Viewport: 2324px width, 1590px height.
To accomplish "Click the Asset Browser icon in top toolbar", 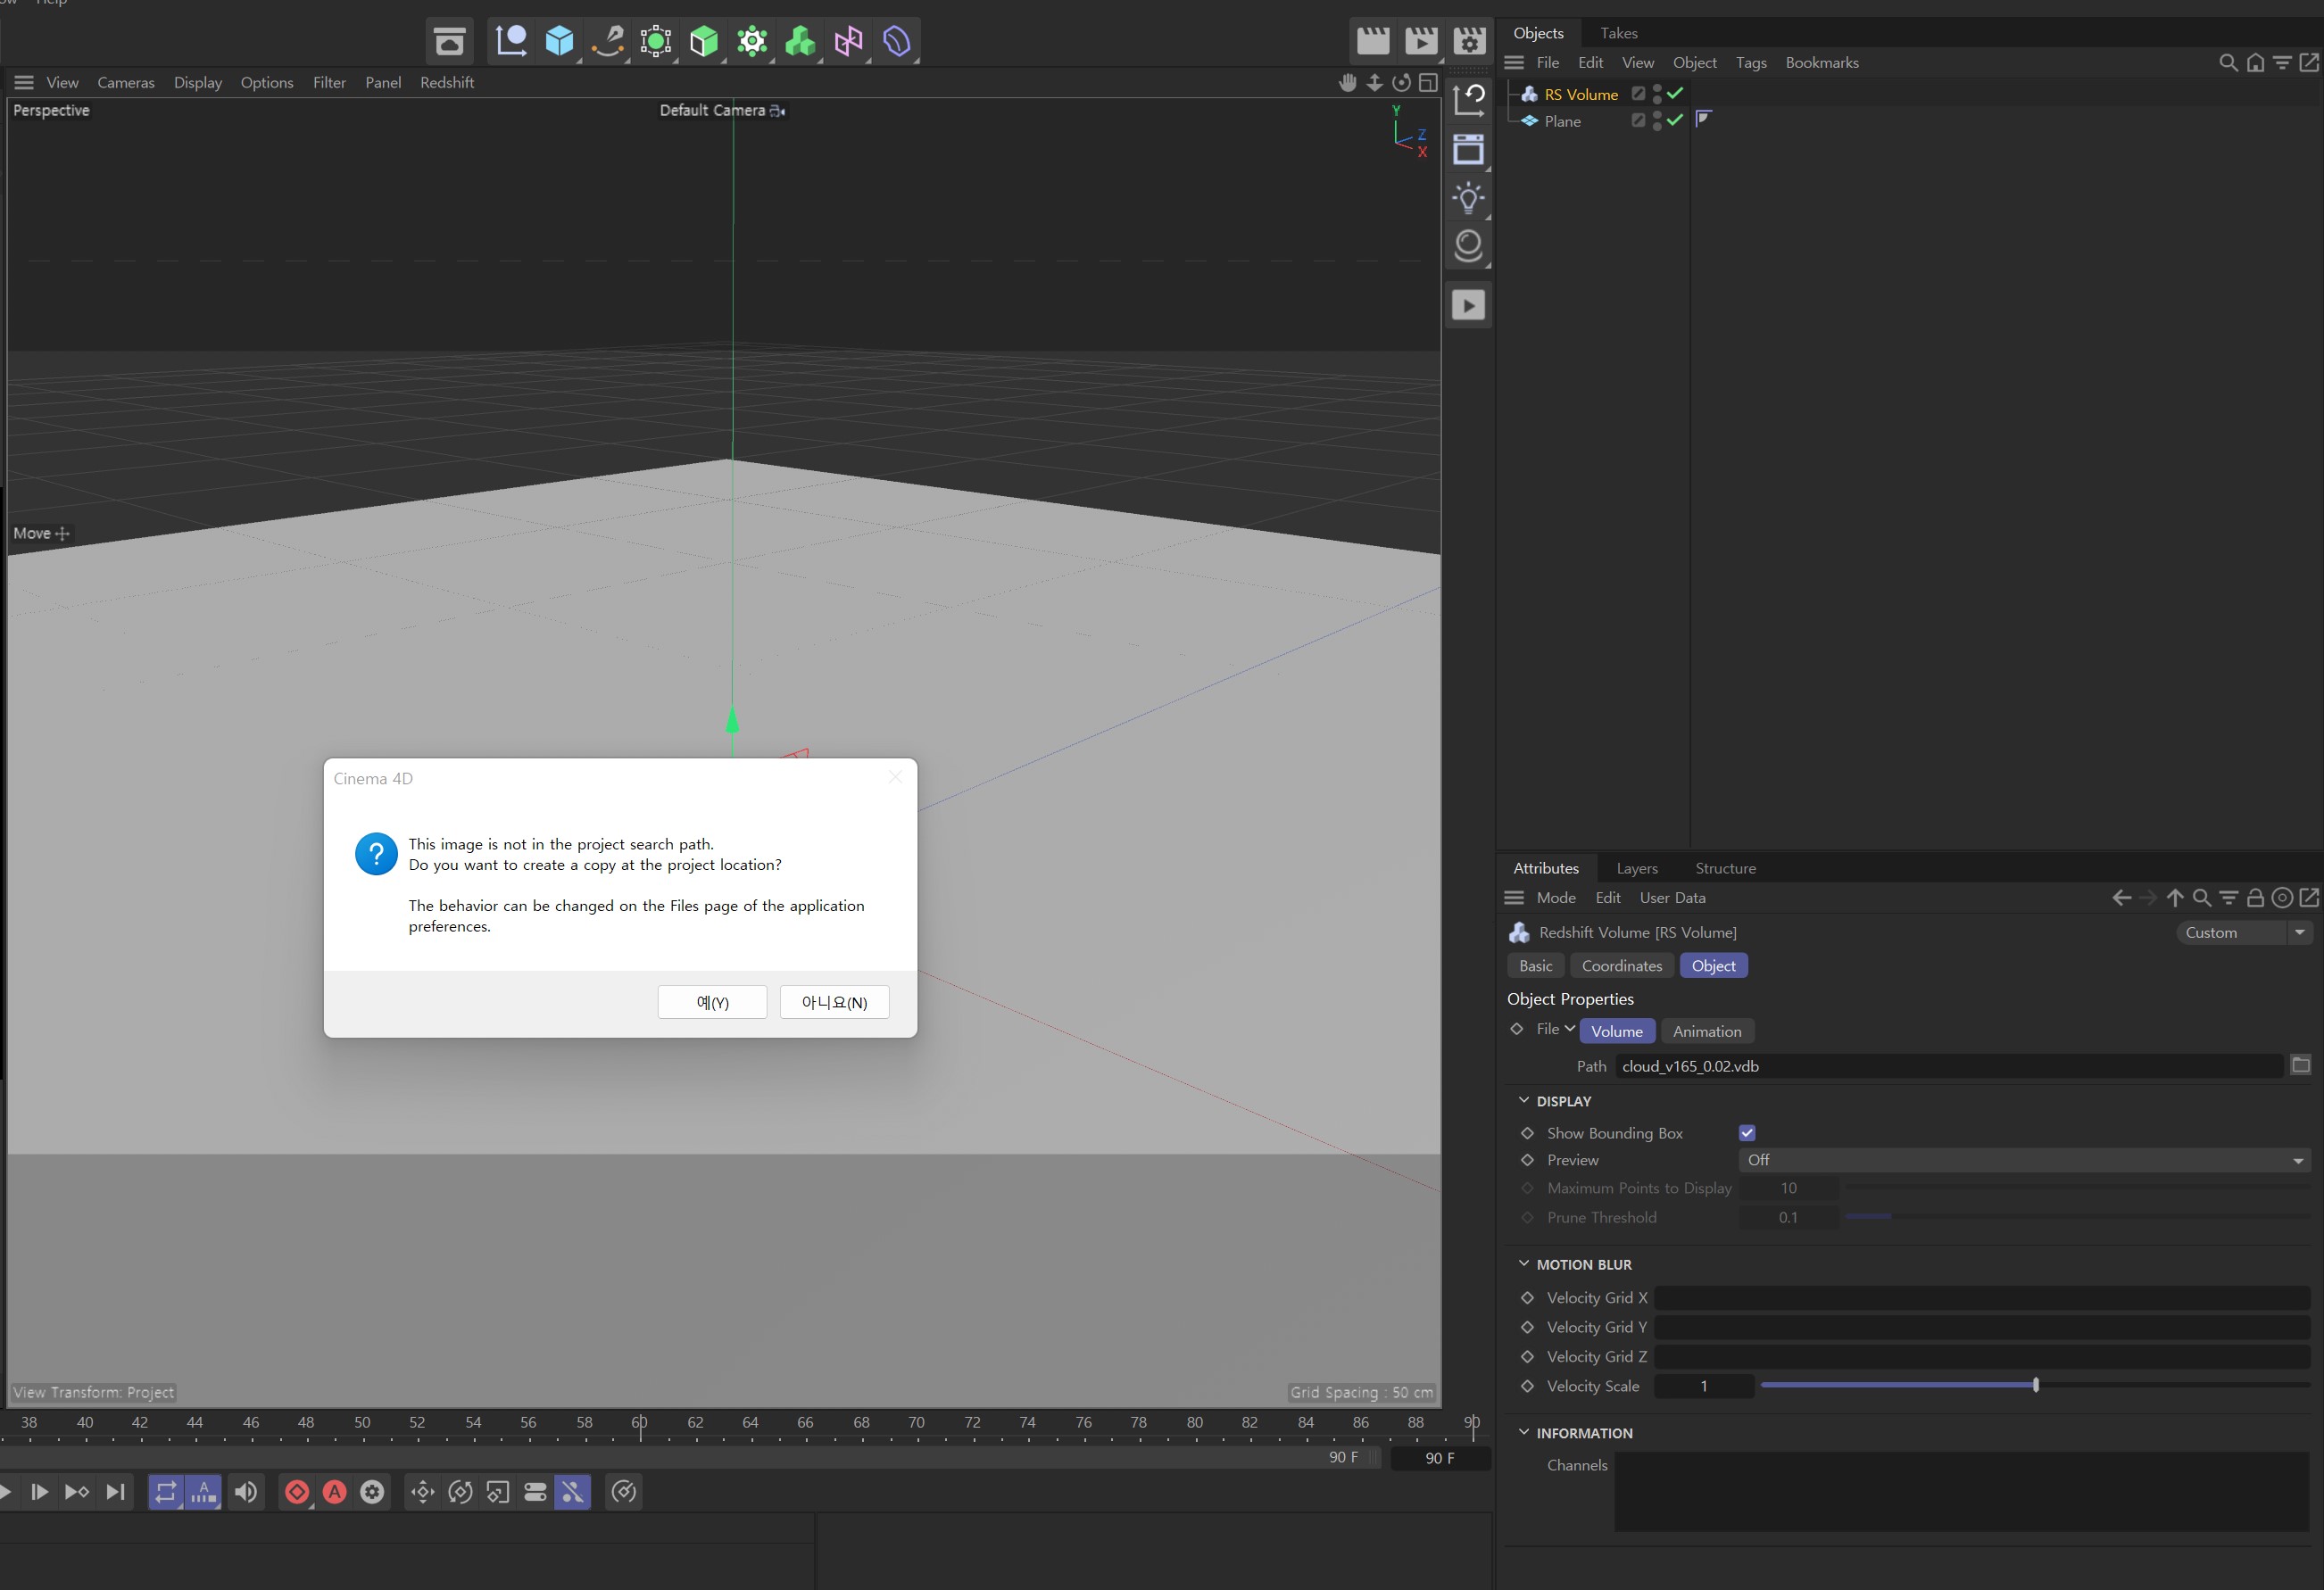I will pos(449,41).
